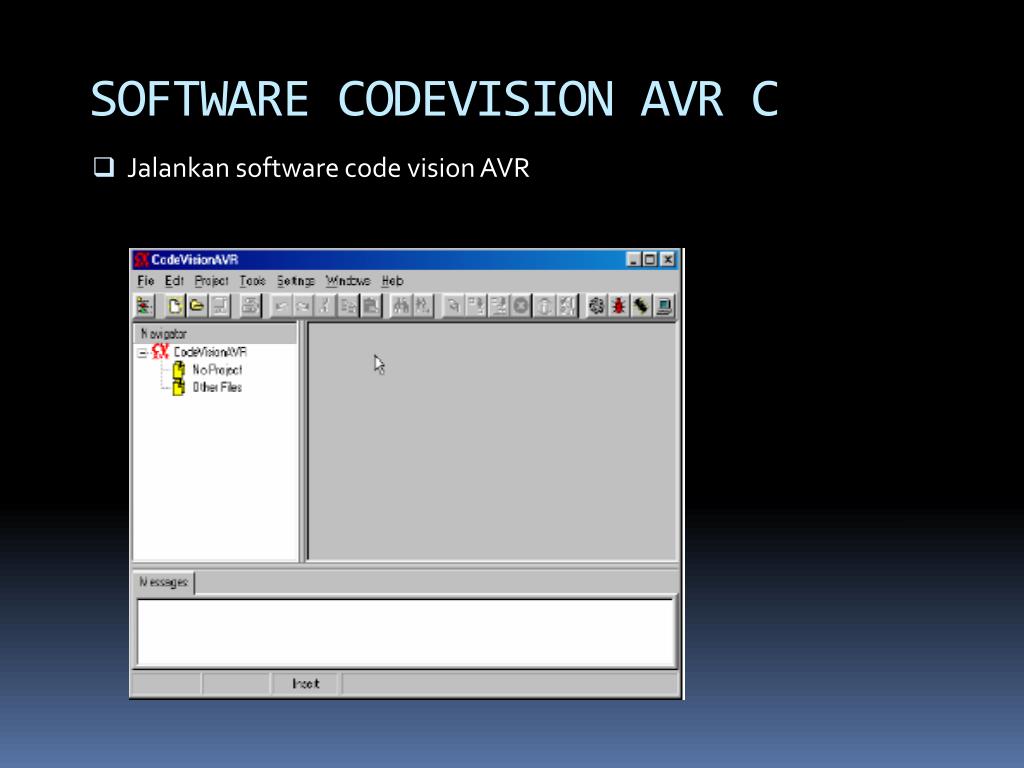Click the Check Syntax toolbar icon
The height and width of the screenshot is (768, 1024).
click(453, 306)
